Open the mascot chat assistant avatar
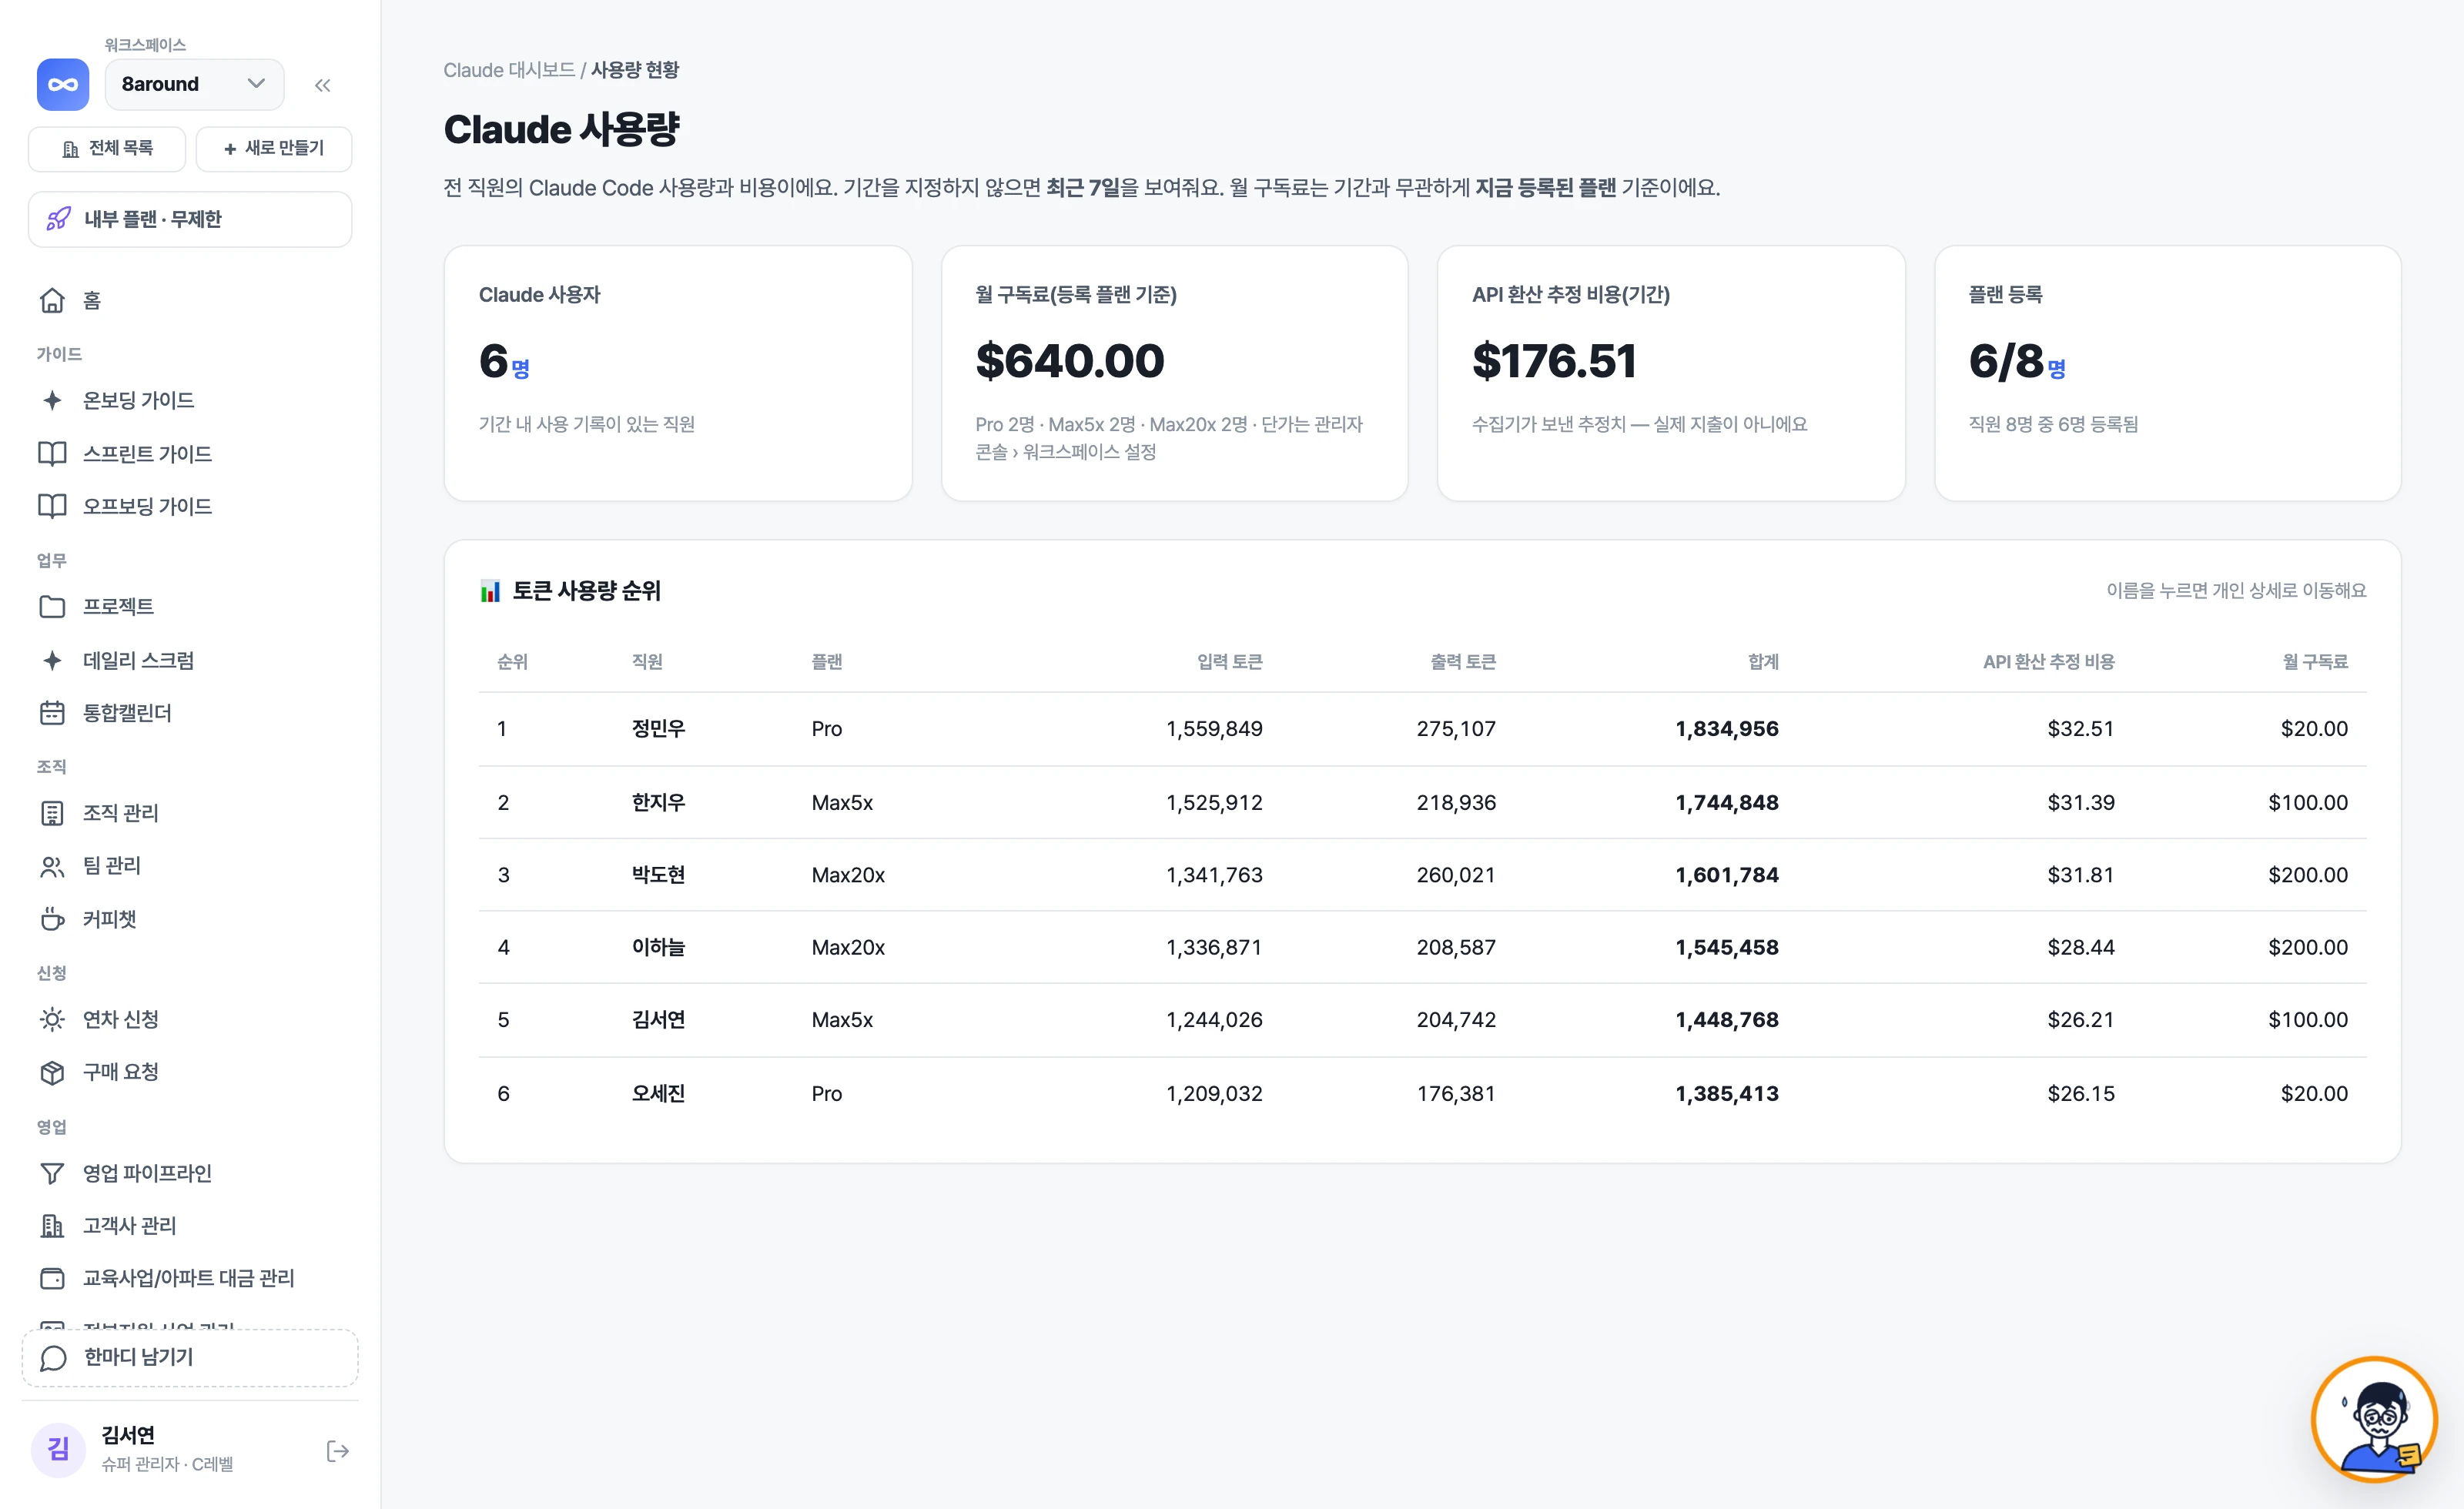2464x1509 pixels. click(2375, 1418)
